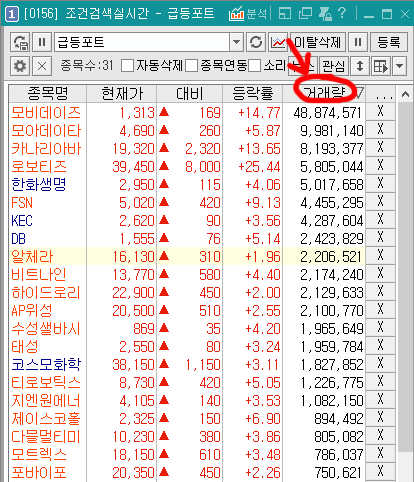Remove 로보티즈 with its X button
Screen dimensions: 414x482
[380, 165]
